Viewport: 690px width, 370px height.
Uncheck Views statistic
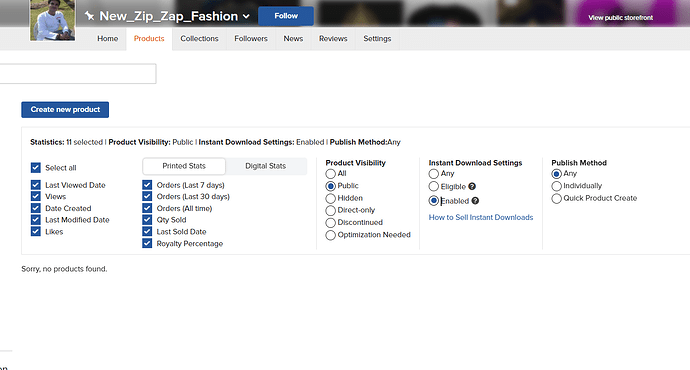(36, 196)
